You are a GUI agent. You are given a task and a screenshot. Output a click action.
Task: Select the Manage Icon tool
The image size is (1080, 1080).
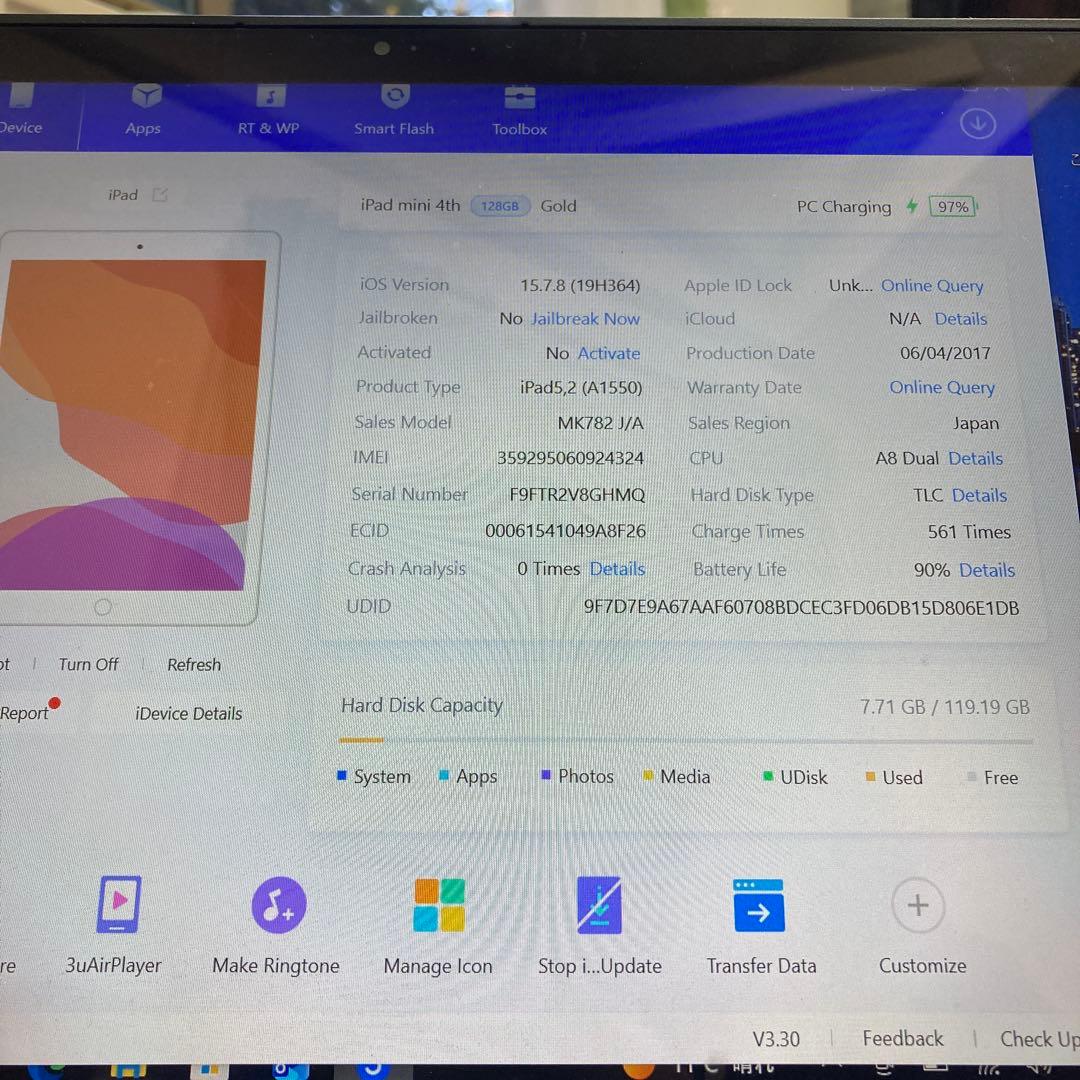coord(438,905)
